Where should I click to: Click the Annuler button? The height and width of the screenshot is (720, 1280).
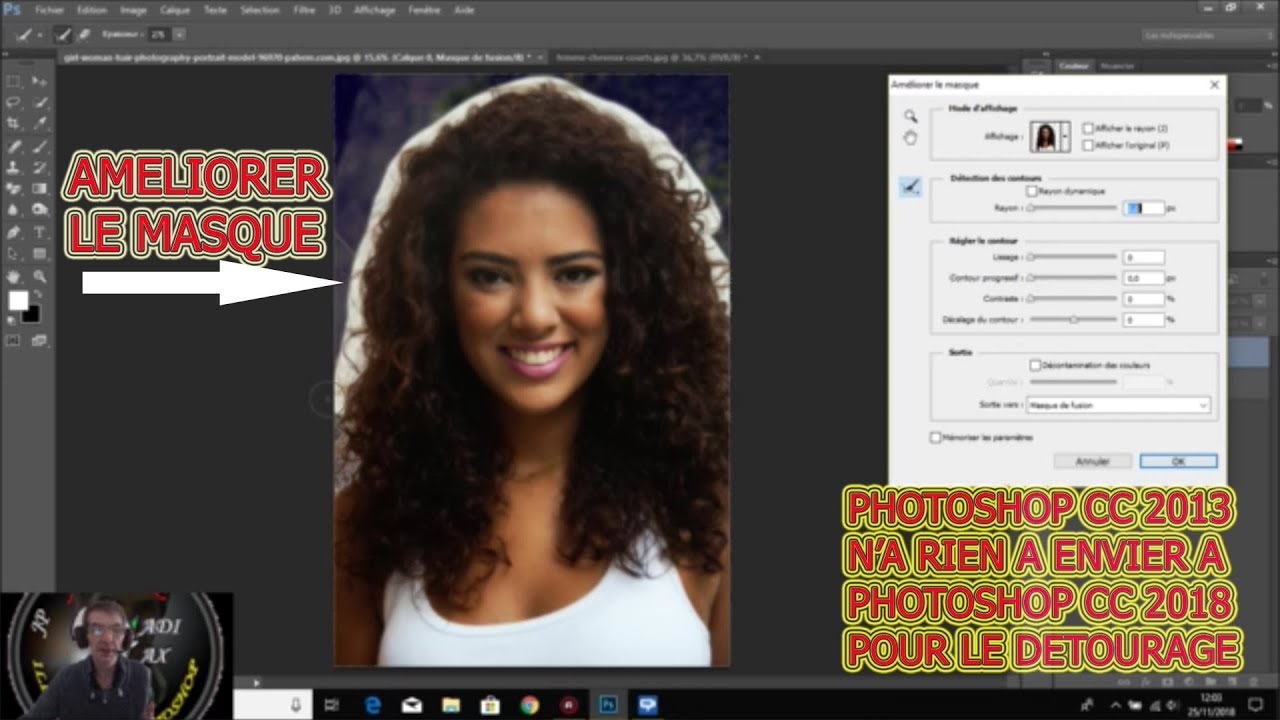1092,461
